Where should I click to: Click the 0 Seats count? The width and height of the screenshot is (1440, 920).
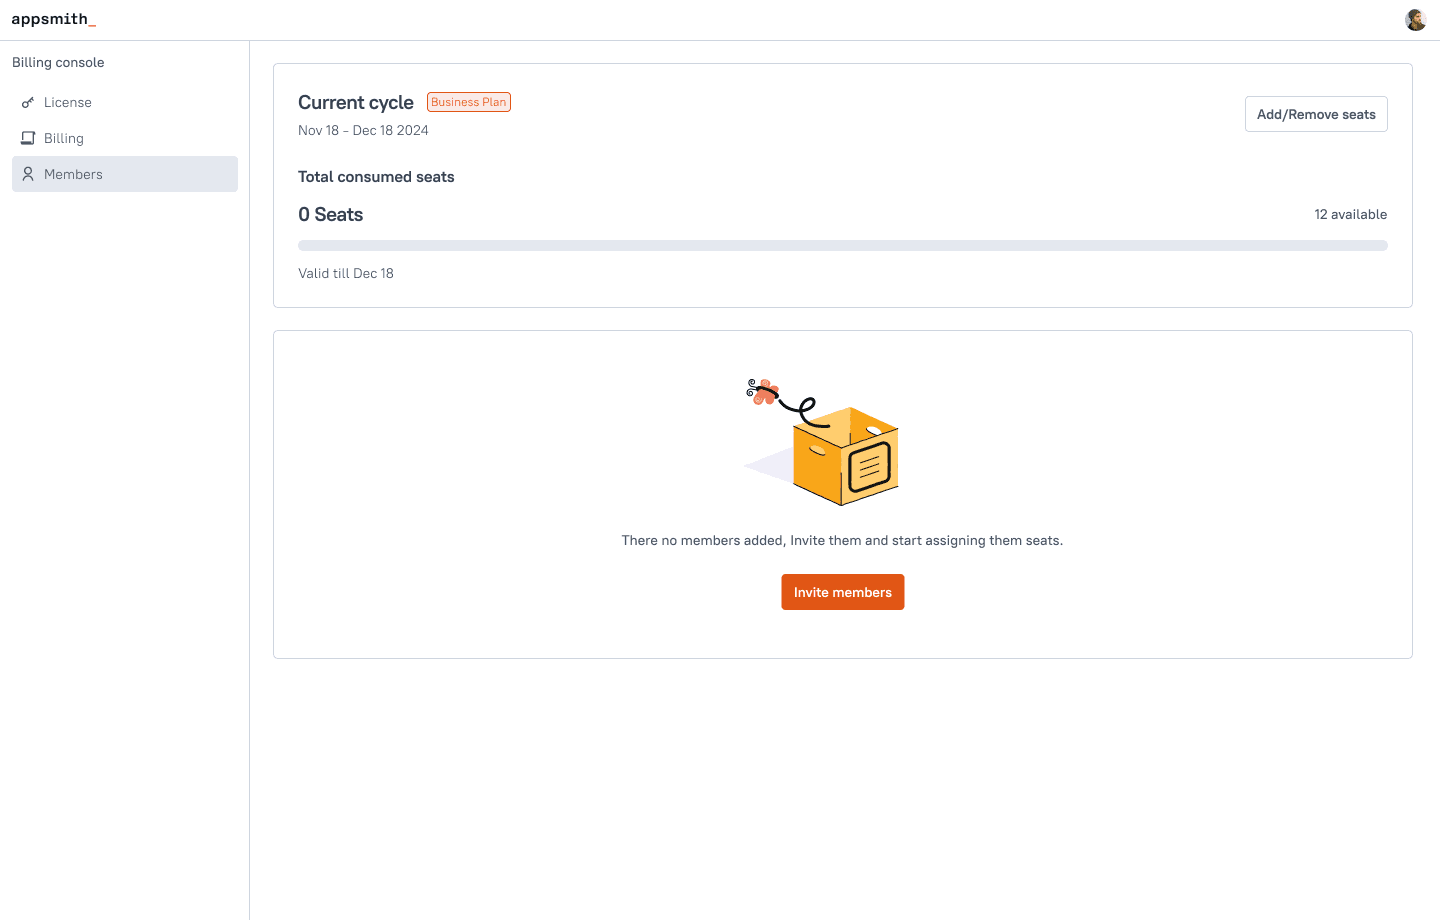(x=330, y=214)
